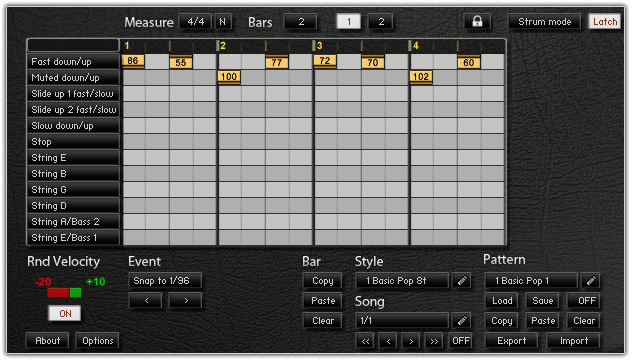This screenshot has height=361, width=632.
Task: Switch to bar 2 tab
Action: [381, 21]
